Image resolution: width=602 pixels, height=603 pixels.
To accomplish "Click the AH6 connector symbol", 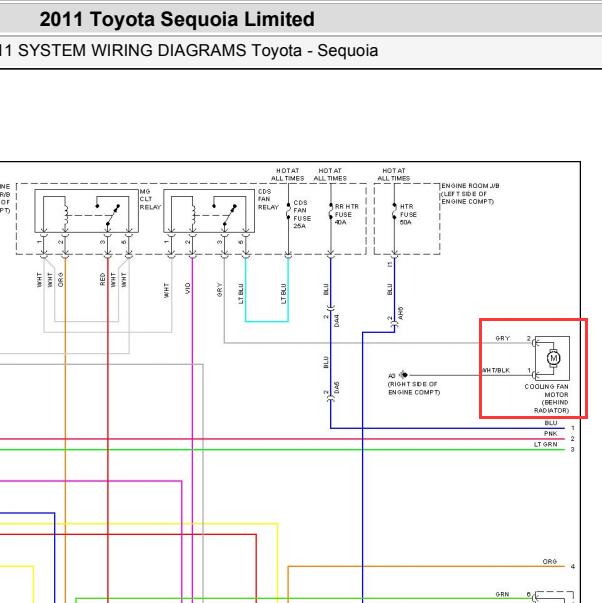I will [394, 325].
